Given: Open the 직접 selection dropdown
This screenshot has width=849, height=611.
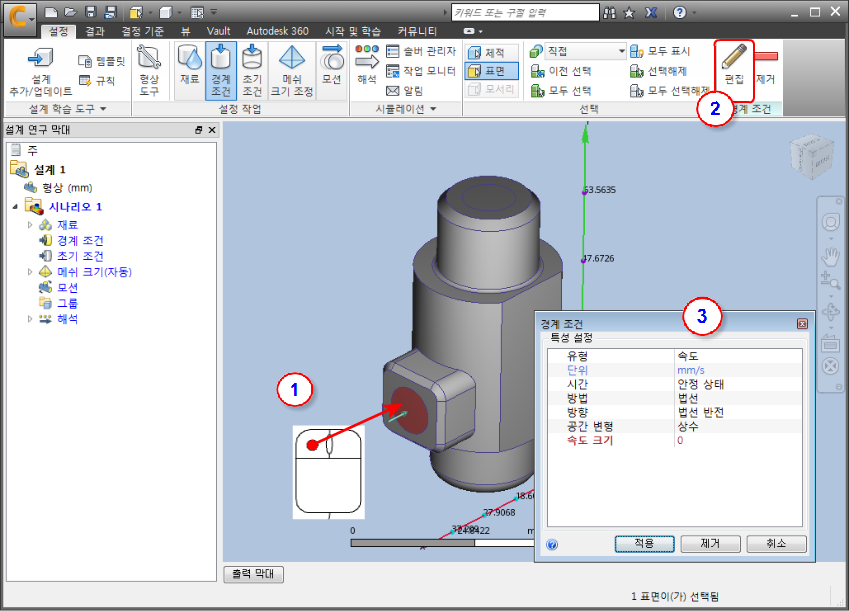Looking at the screenshot, I should [x=585, y=51].
